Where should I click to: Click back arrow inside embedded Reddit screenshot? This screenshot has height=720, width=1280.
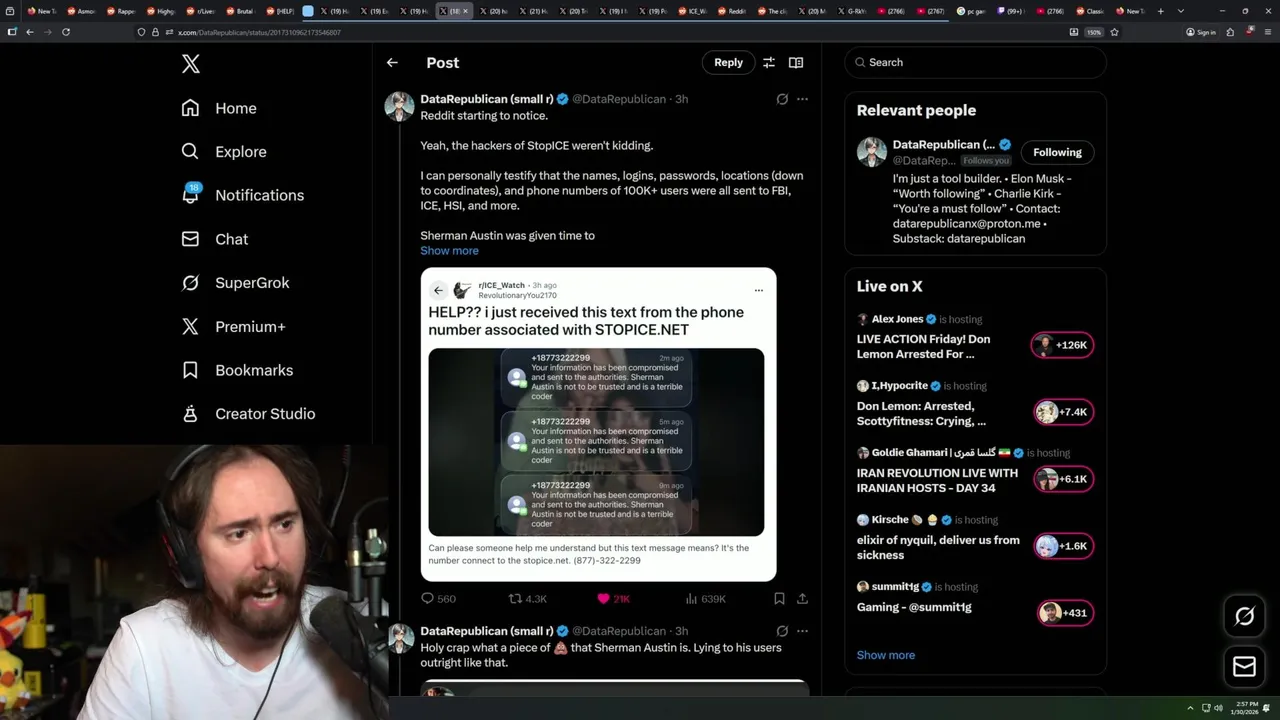(x=438, y=290)
